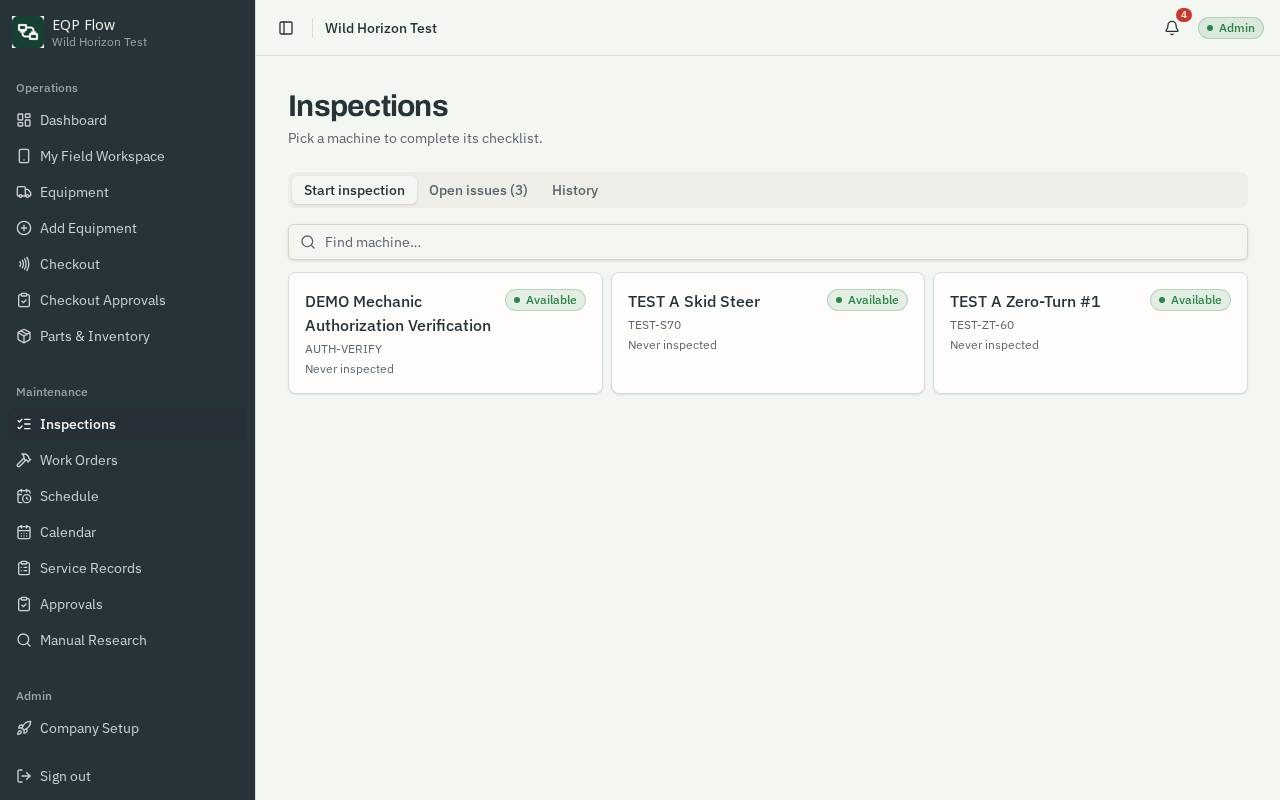Open the Manual Research link
The width and height of the screenshot is (1280, 800).
(128, 640)
